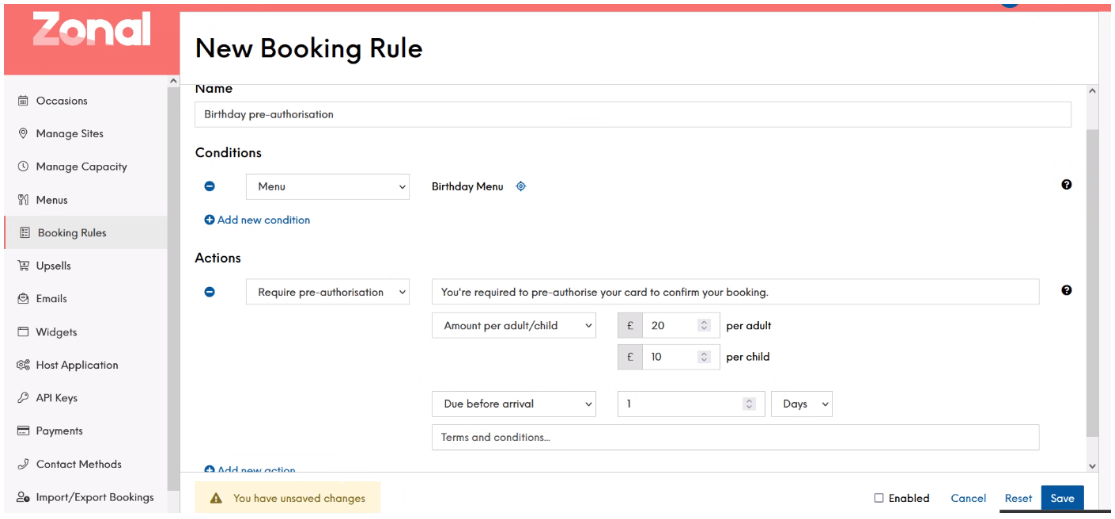The height and width of the screenshot is (519, 1115).
Task: Tick the Enabled checkbox
Action: [879, 498]
